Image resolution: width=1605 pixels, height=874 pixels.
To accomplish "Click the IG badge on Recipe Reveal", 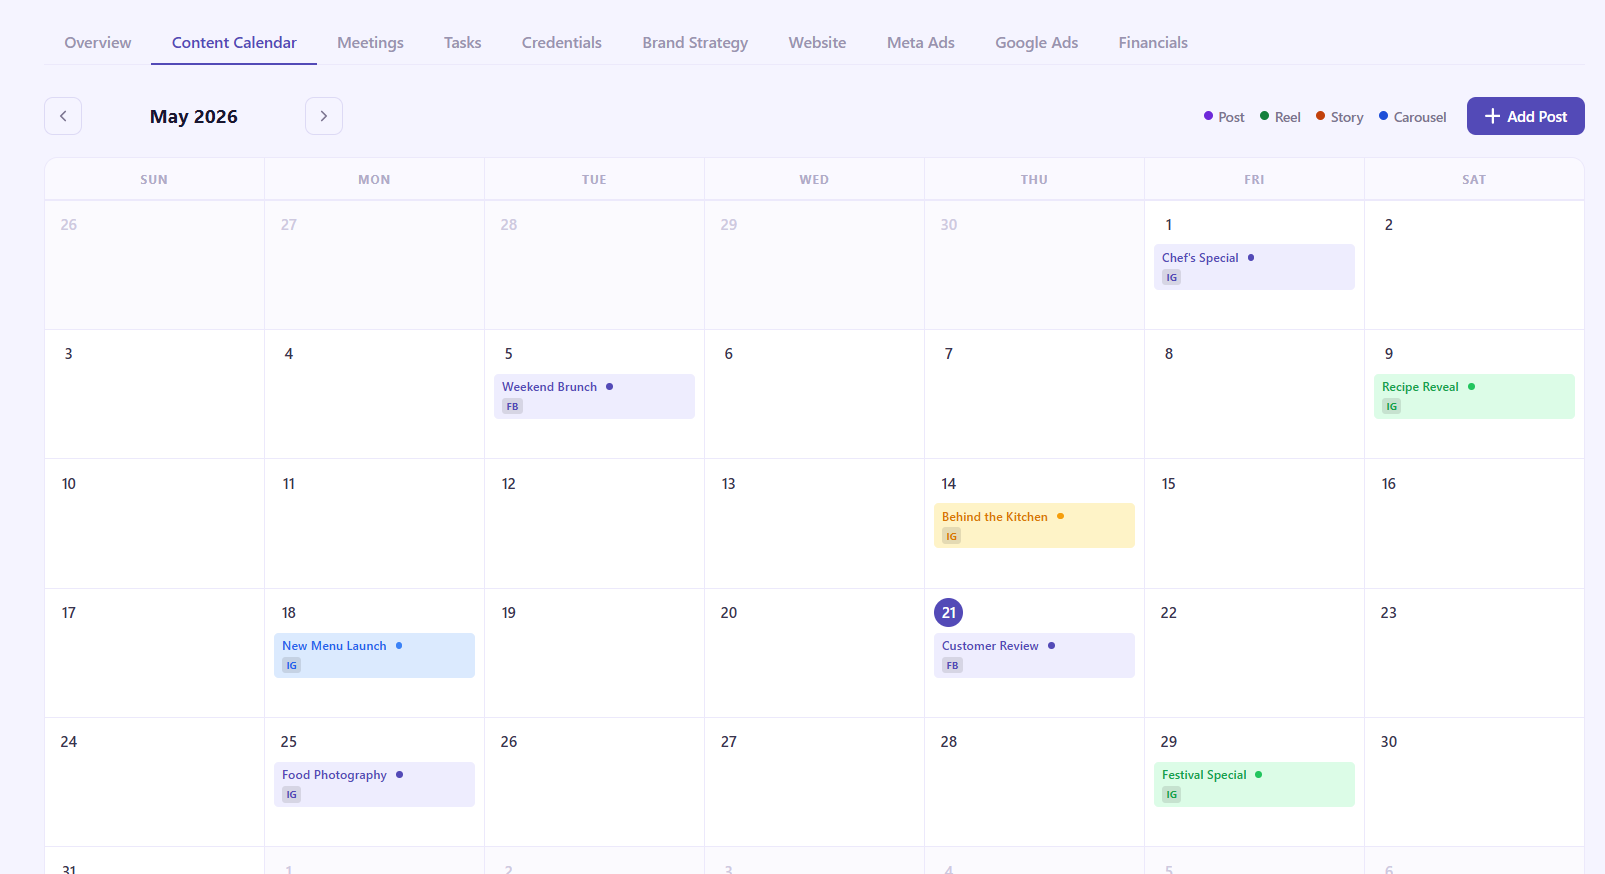I will pos(1391,406).
